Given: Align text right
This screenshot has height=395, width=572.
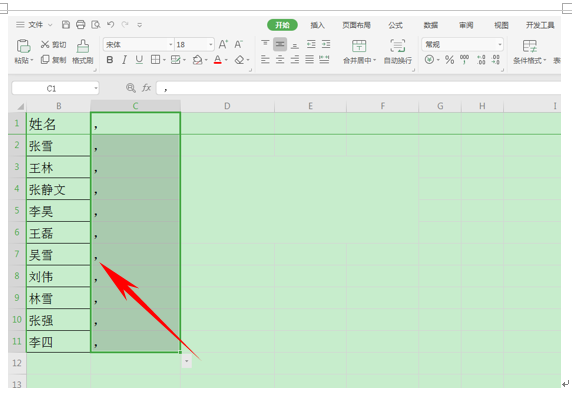Looking at the screenshot, I should 295,59.
